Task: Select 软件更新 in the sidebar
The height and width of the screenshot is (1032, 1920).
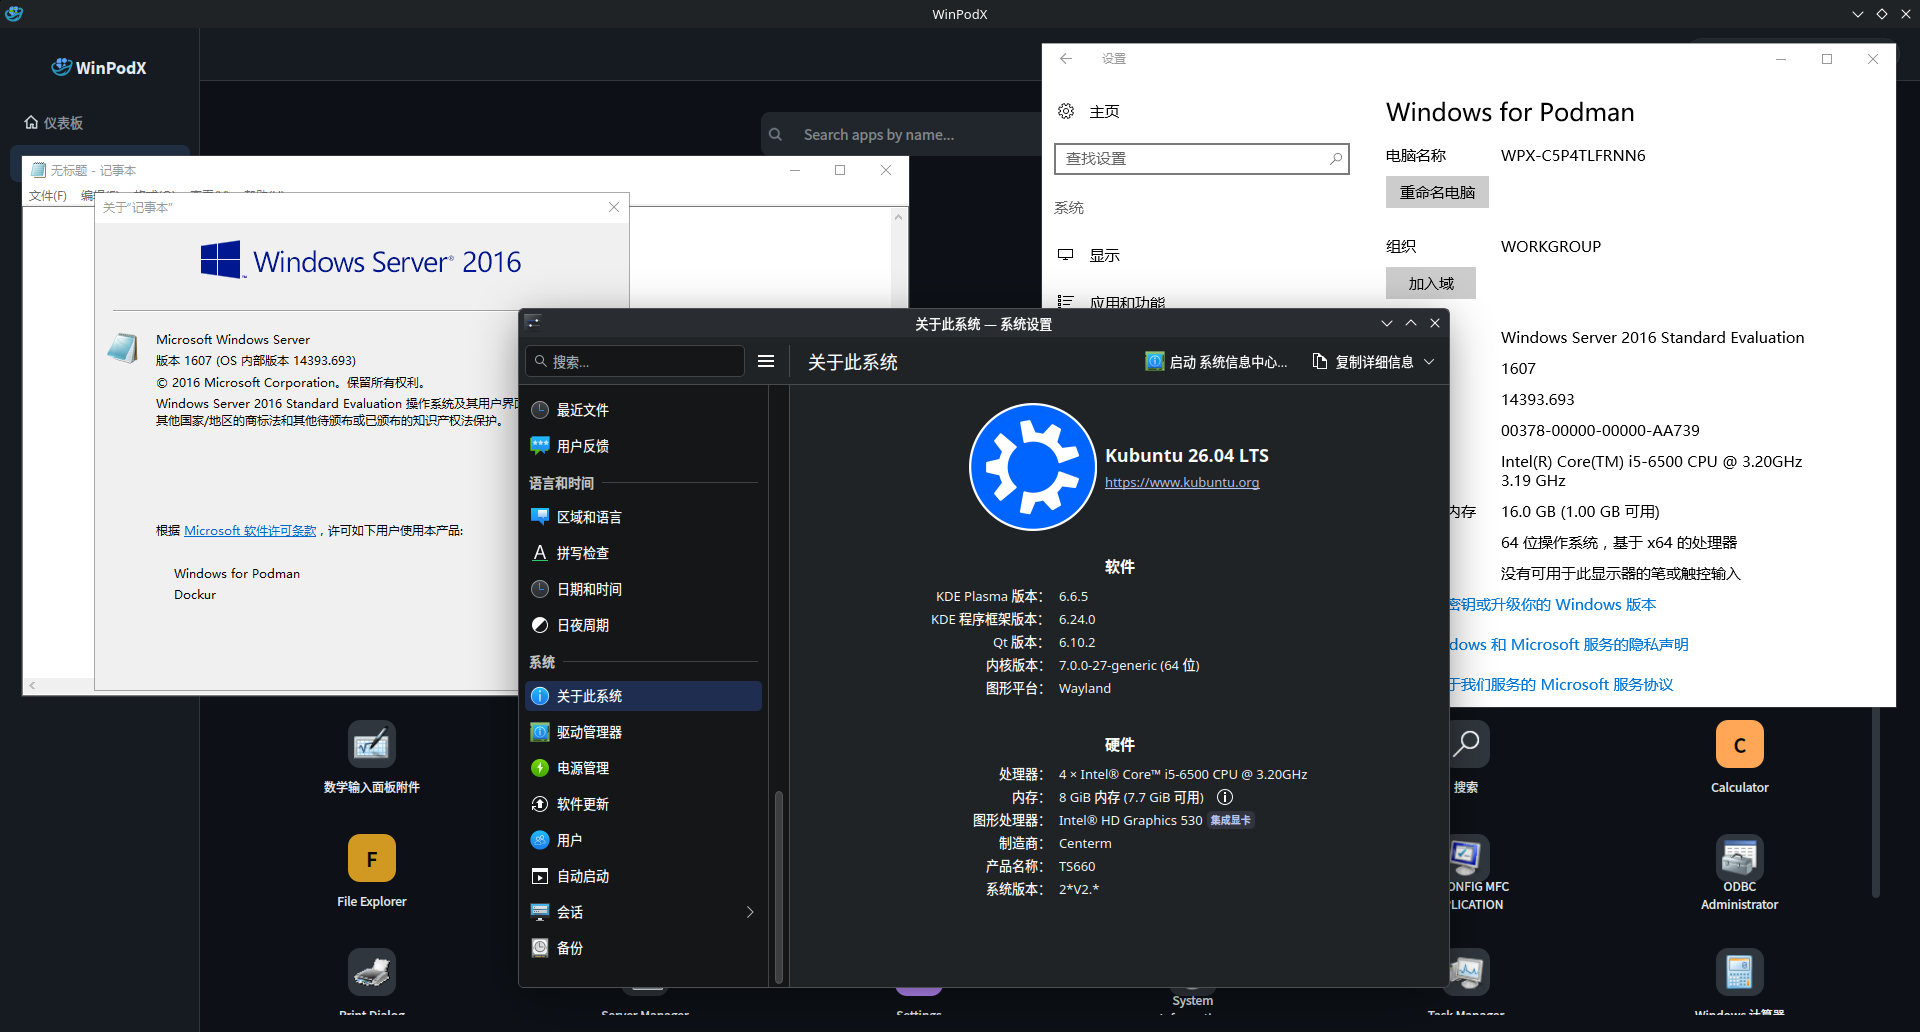Action: (643, 804)
